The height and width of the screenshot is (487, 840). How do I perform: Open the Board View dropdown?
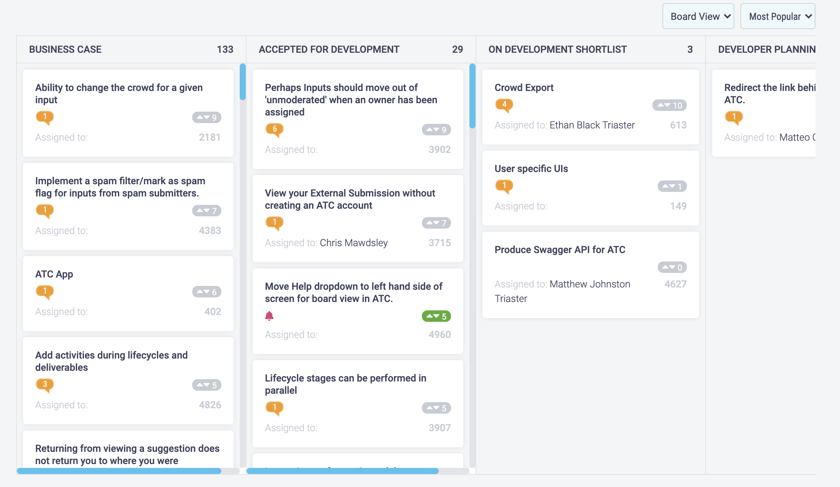coord(698,17)
